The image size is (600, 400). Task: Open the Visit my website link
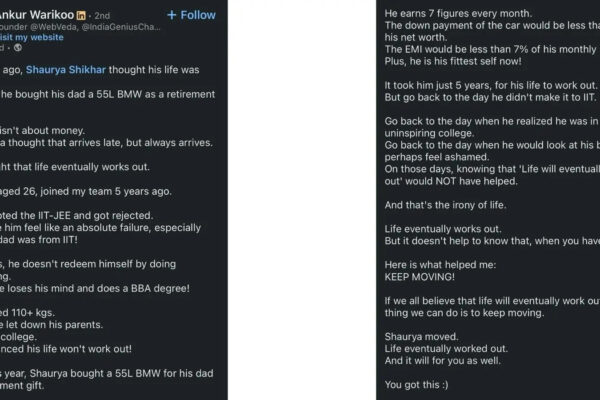(31, 37)
